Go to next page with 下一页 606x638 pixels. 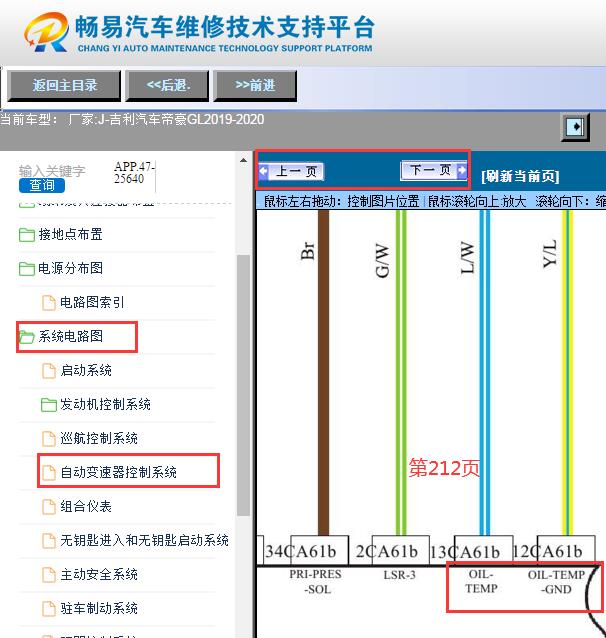pos(433,170)
